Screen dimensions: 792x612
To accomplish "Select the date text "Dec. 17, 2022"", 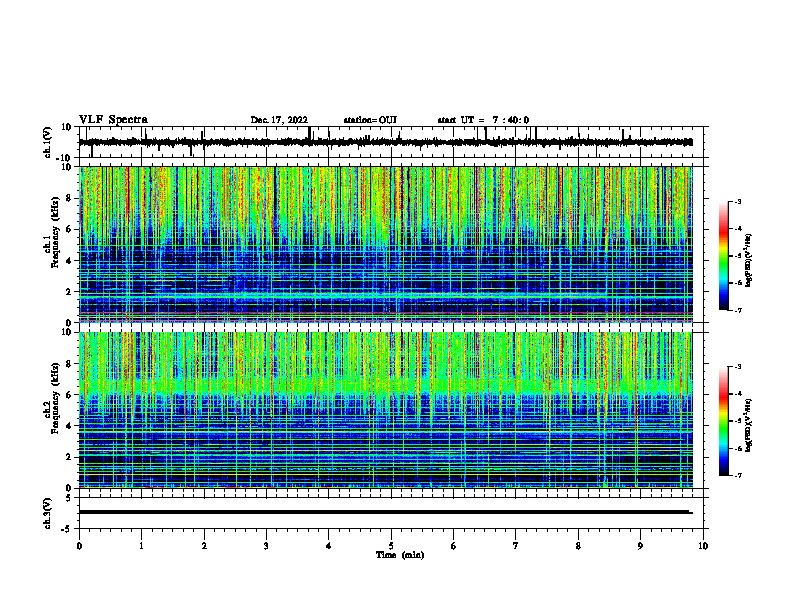I will pos(279,120).
